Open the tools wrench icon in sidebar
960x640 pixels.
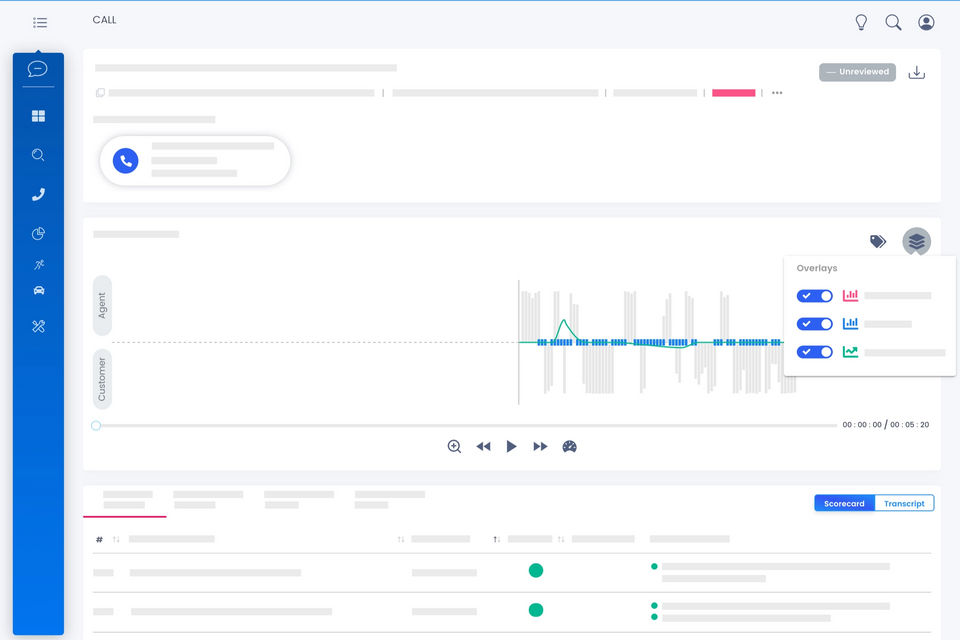pyautogui.click(x=38, y=326)
